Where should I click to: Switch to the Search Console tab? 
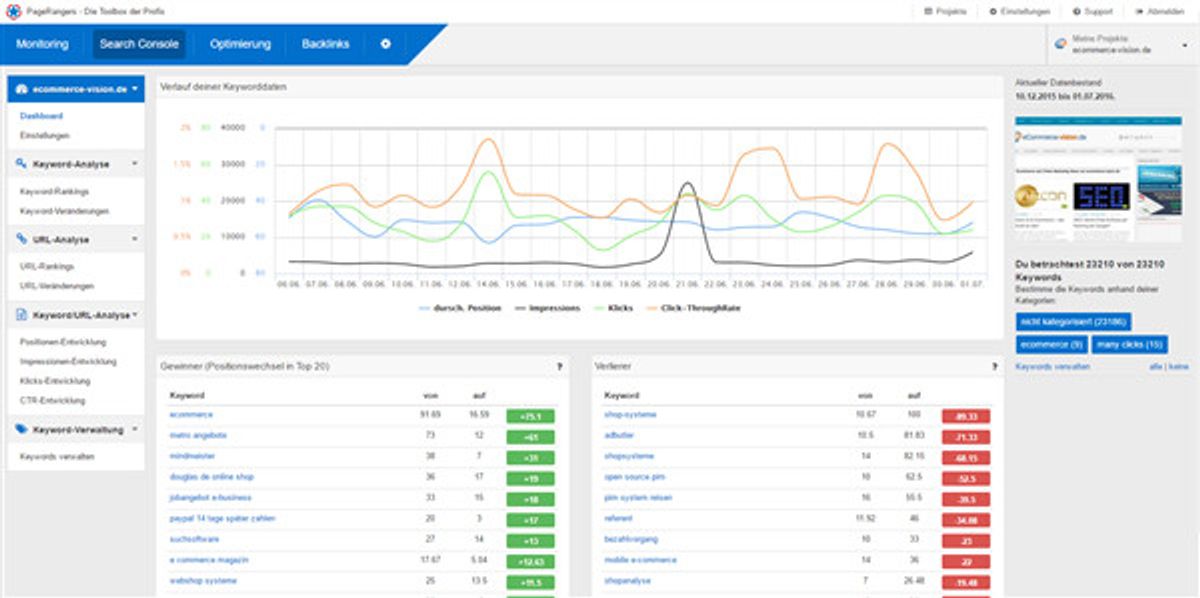[x=139, y=44]
